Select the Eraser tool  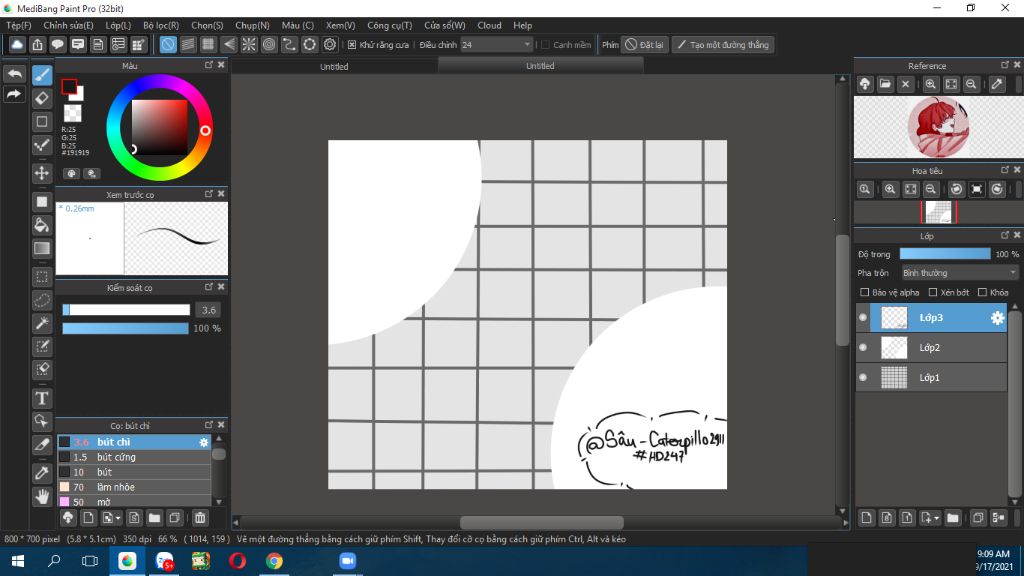coord(42,98)
